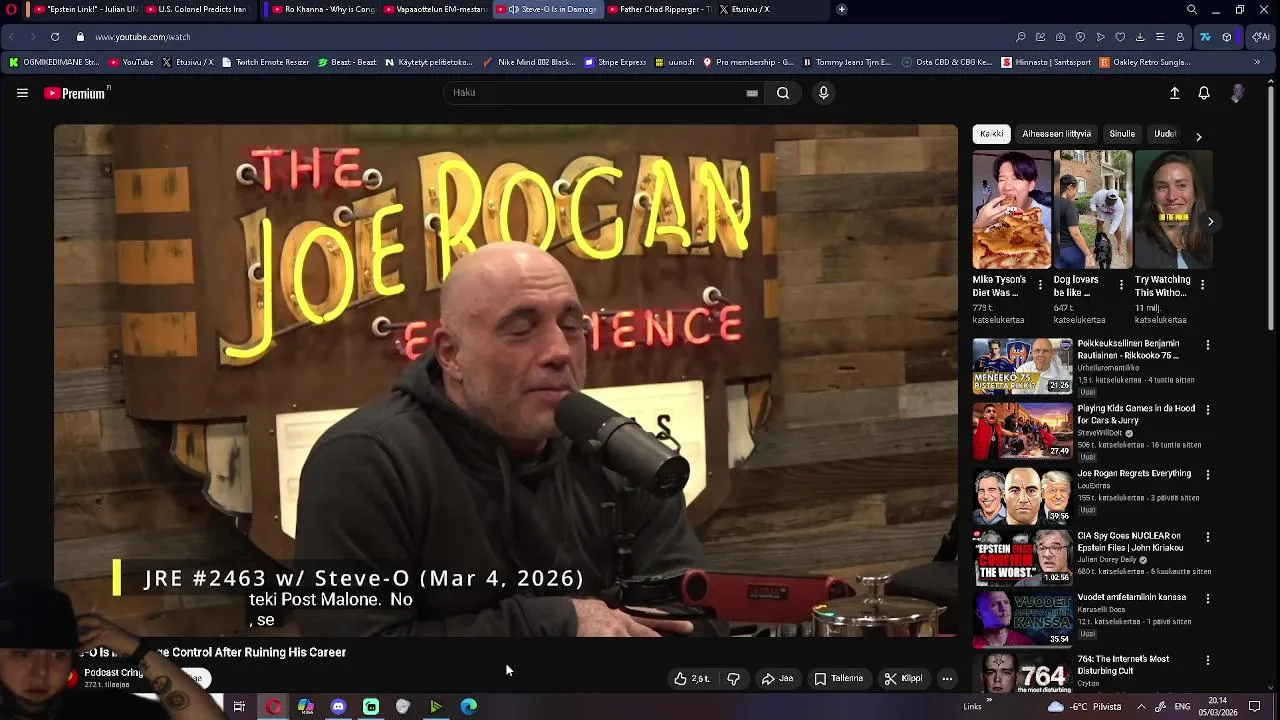Open the Mike Tyson's Diet short thumbnail
Viewport: 1280px width, 720px height.
click(x=1012, y=210)
